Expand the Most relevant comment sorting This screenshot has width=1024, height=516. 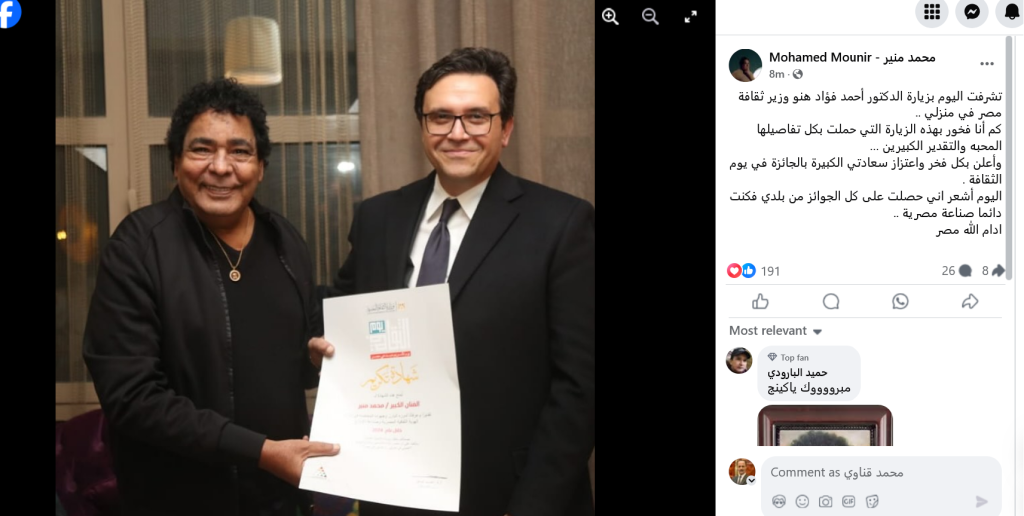[775, 331]
